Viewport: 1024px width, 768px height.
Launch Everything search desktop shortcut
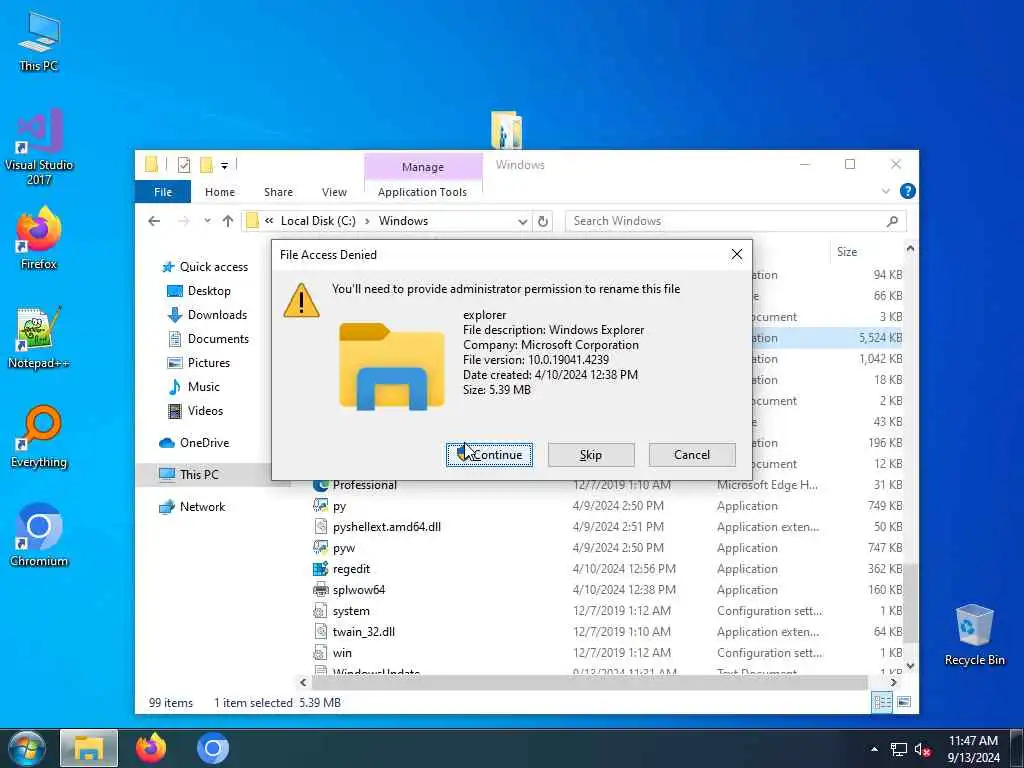point(39,437)
